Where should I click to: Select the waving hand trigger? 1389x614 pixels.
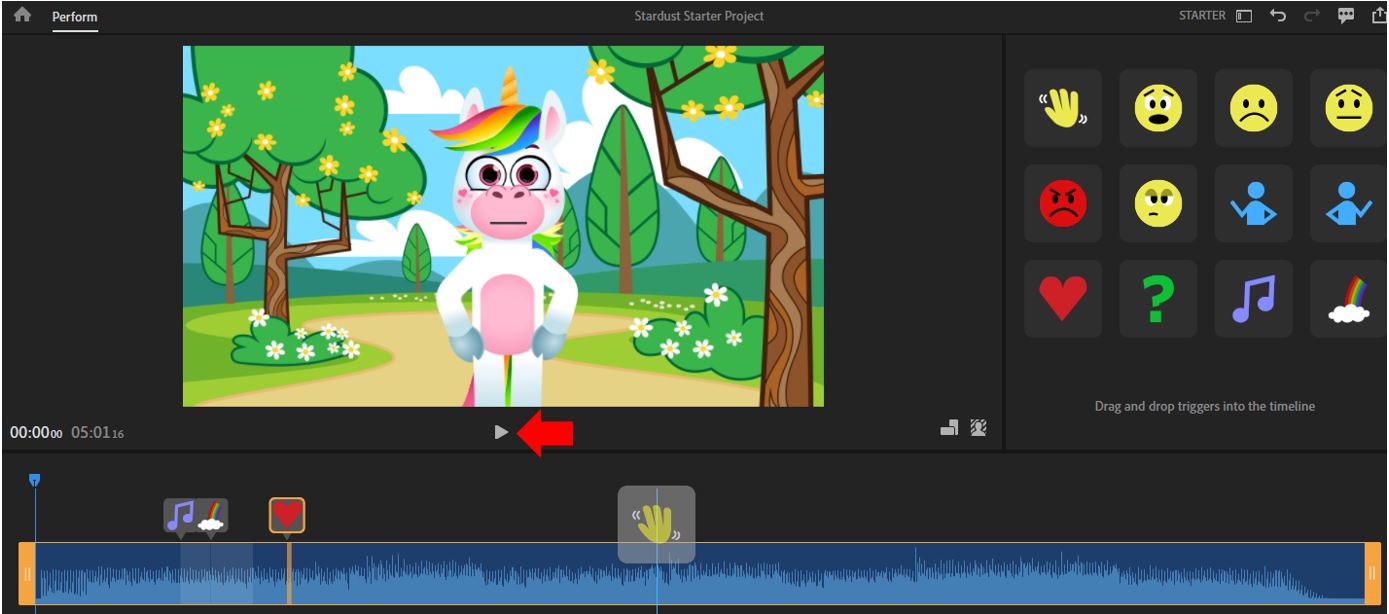pyautogui.click(x=1063, y=108)
